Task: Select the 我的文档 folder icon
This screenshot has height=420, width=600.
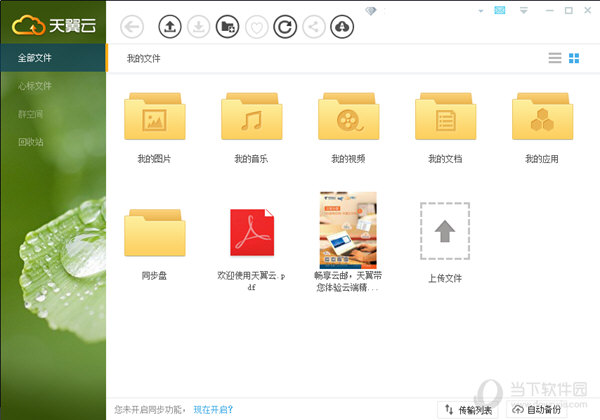Action: (445, 116)
